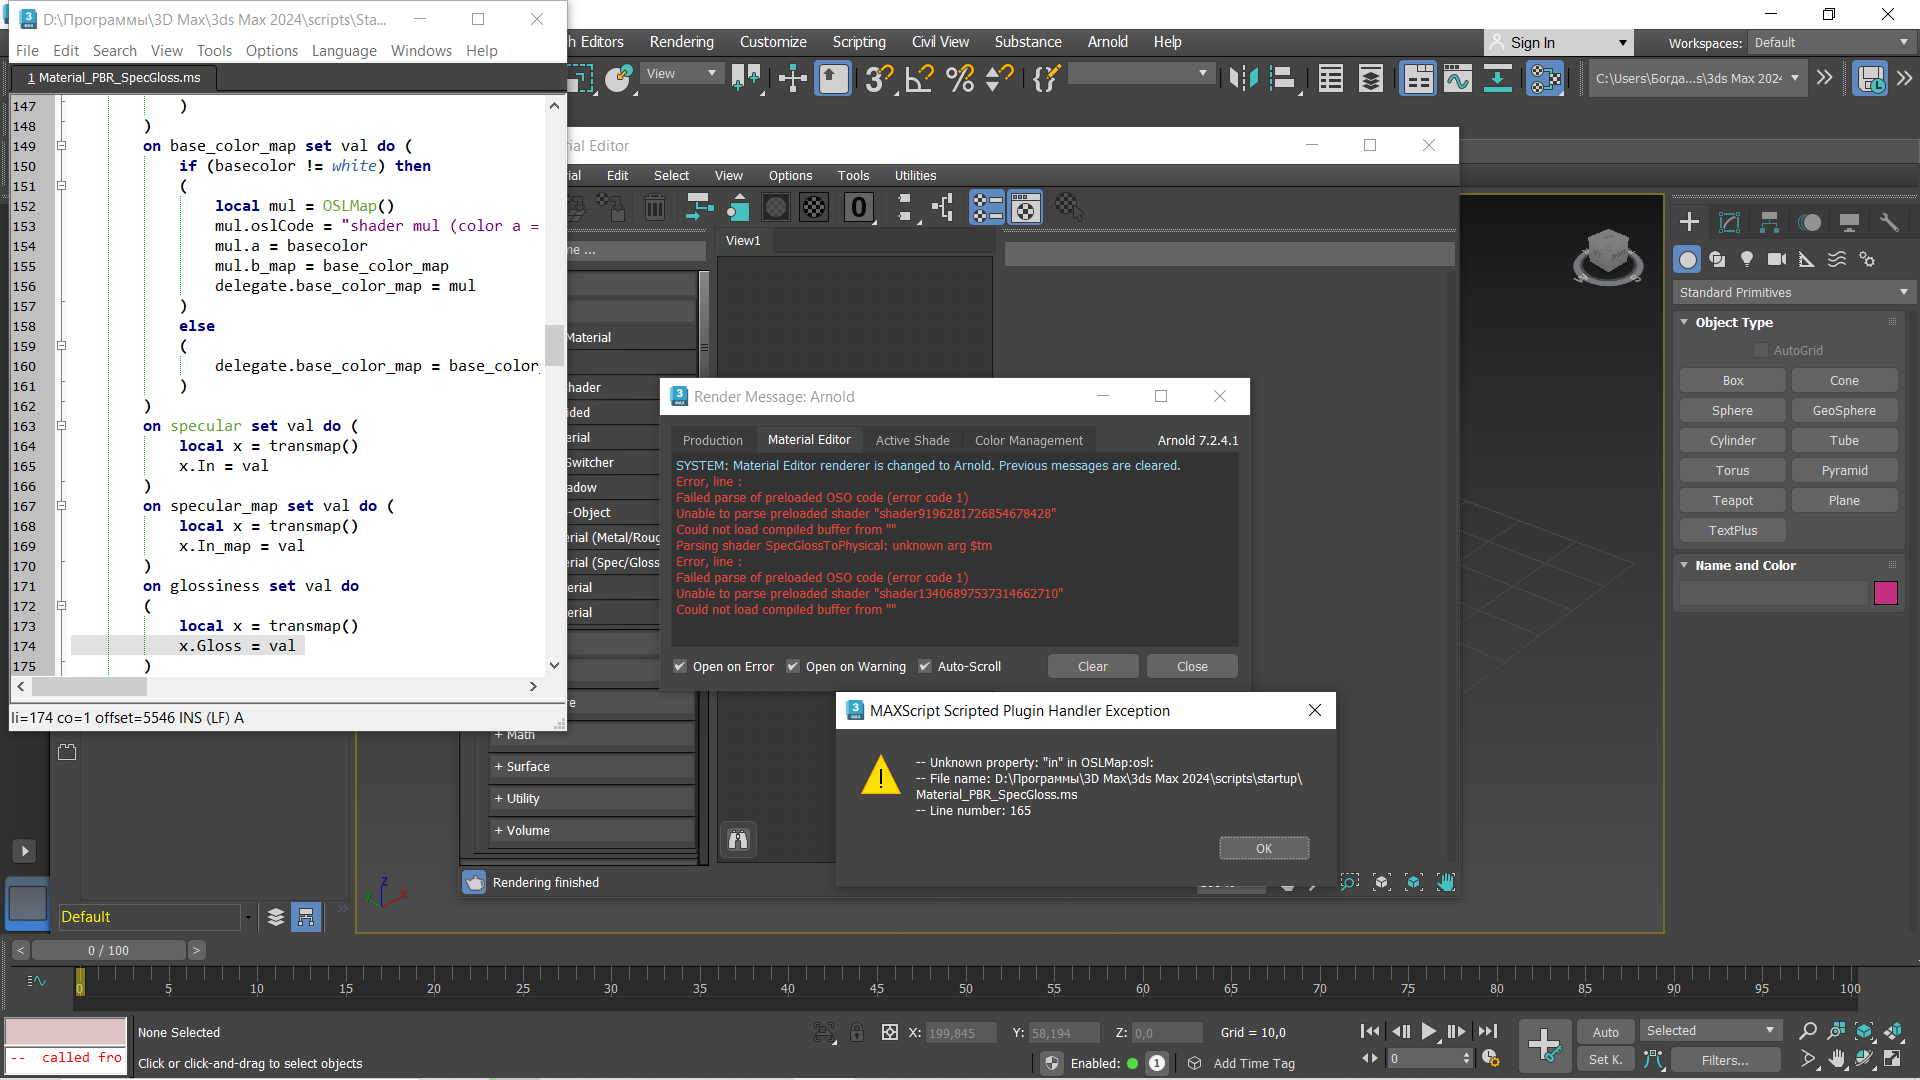Switch to the Production tab

(x=712, y=440)
